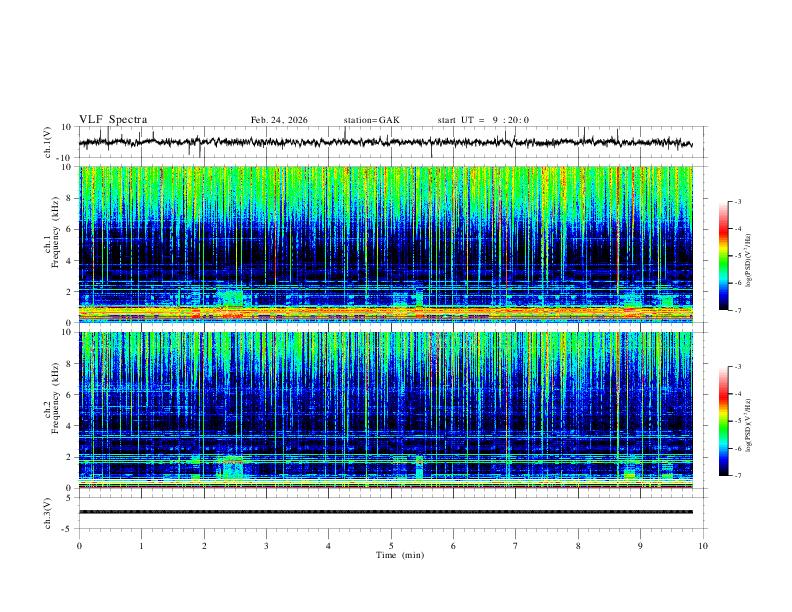
Task: Click the ch.2 spectrogram panel
Action: [x=386, y=410]
